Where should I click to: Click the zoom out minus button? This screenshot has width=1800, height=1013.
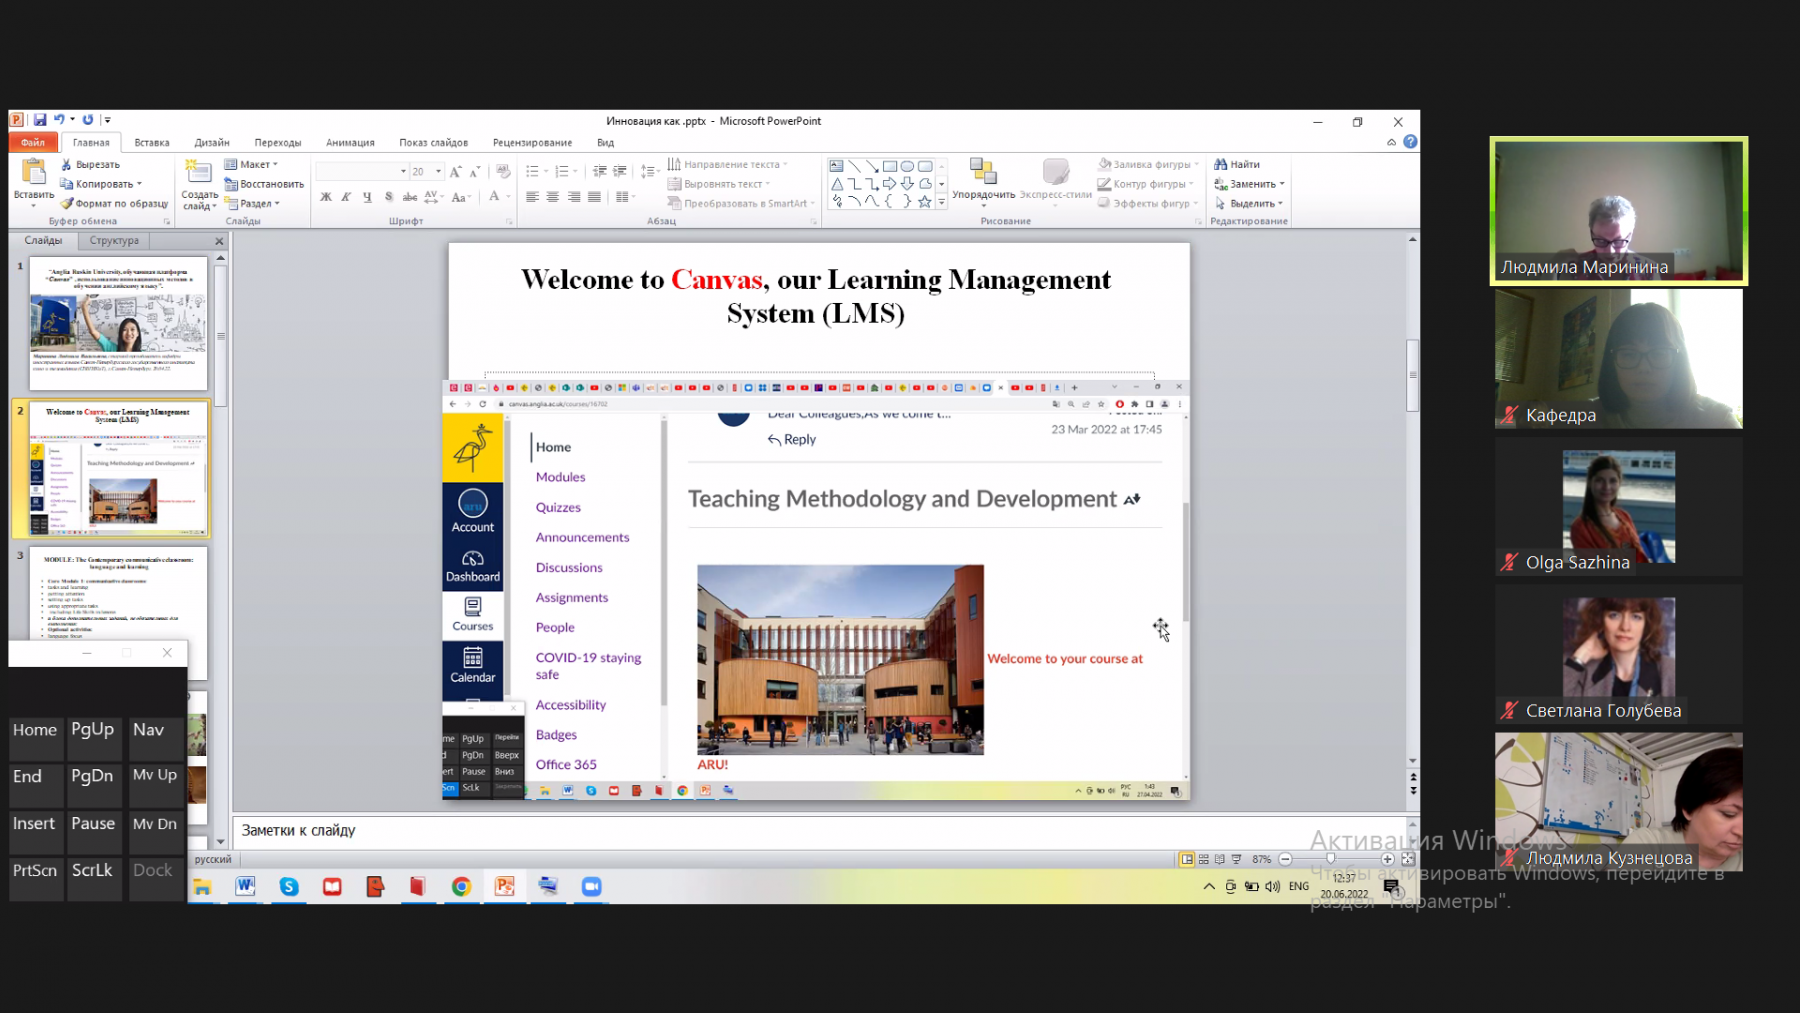pos(1286,859)
